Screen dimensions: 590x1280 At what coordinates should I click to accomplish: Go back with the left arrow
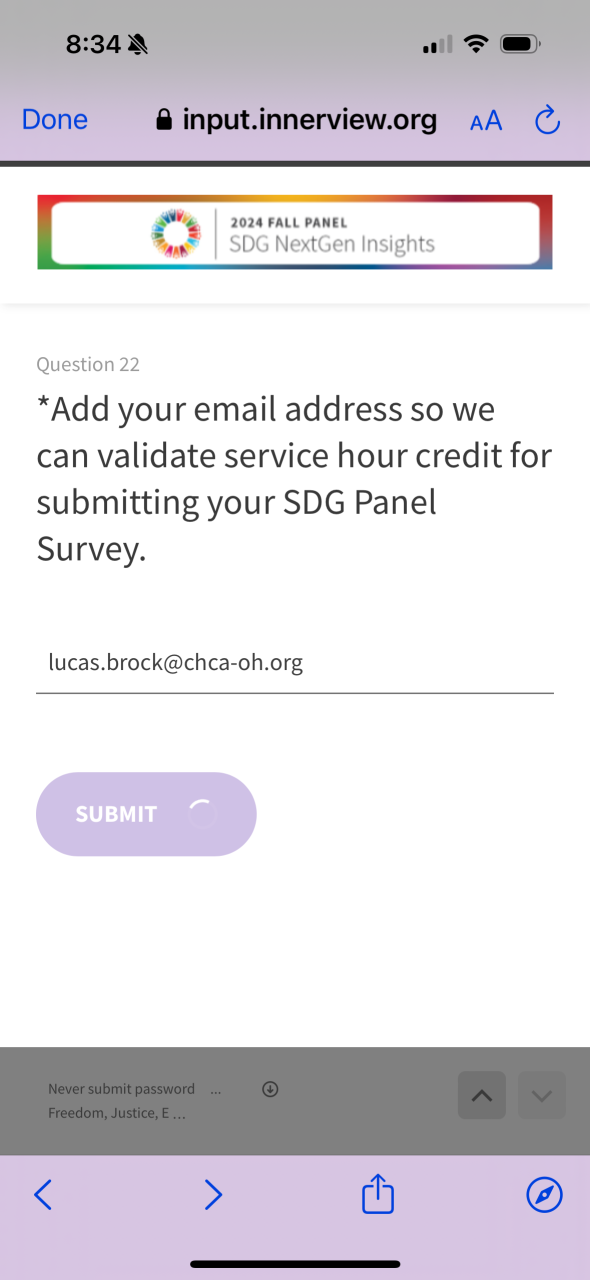click(x=43, y=1194)
